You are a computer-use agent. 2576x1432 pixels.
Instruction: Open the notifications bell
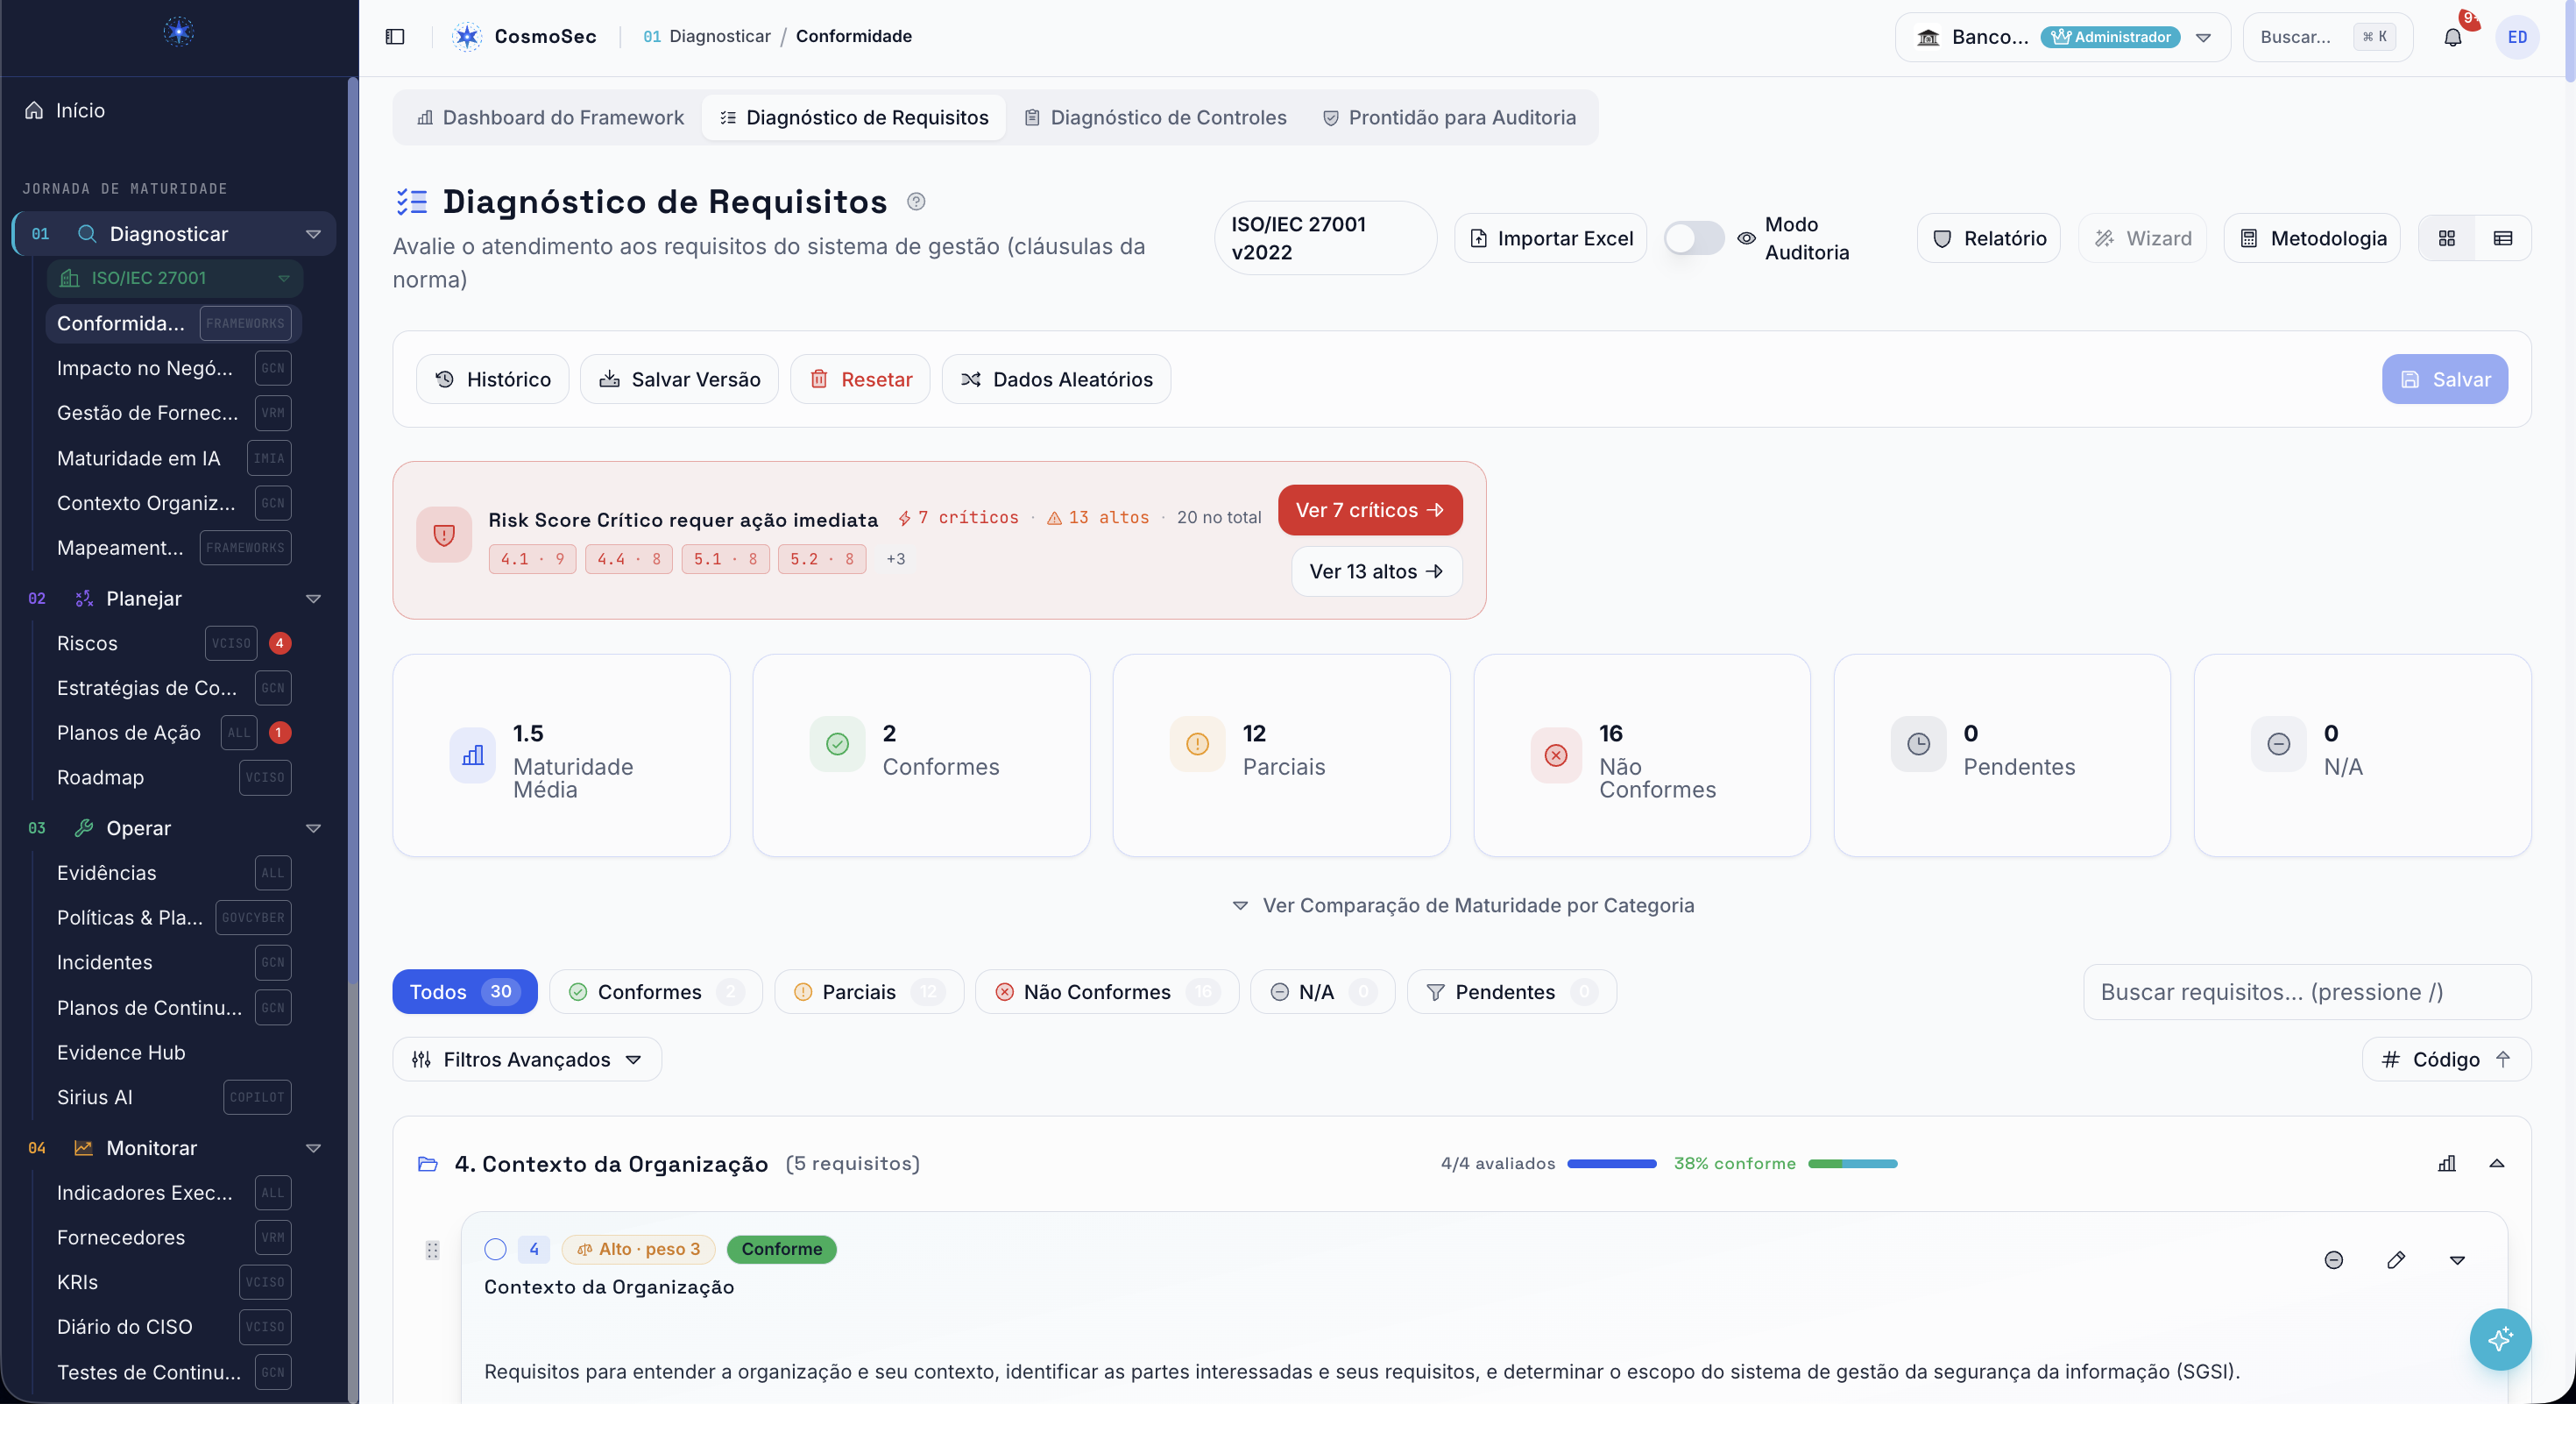(x=2453, y=37)
